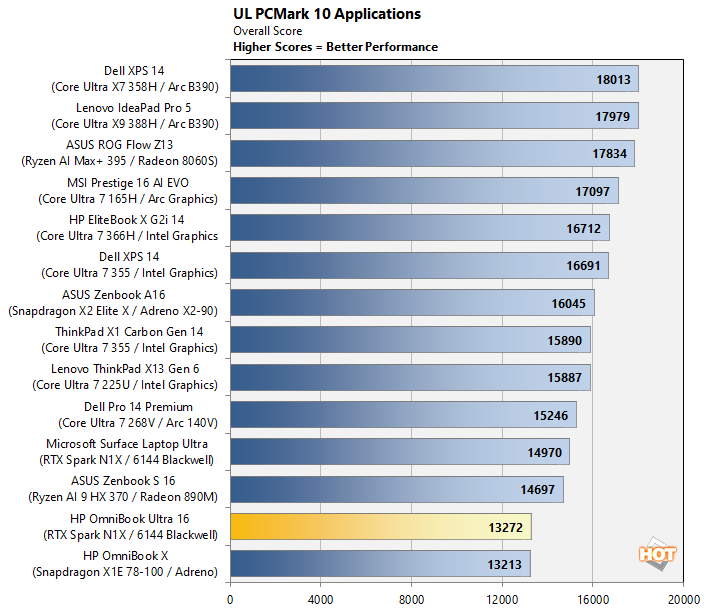Click the x-axis label 20000

point(684,600)
